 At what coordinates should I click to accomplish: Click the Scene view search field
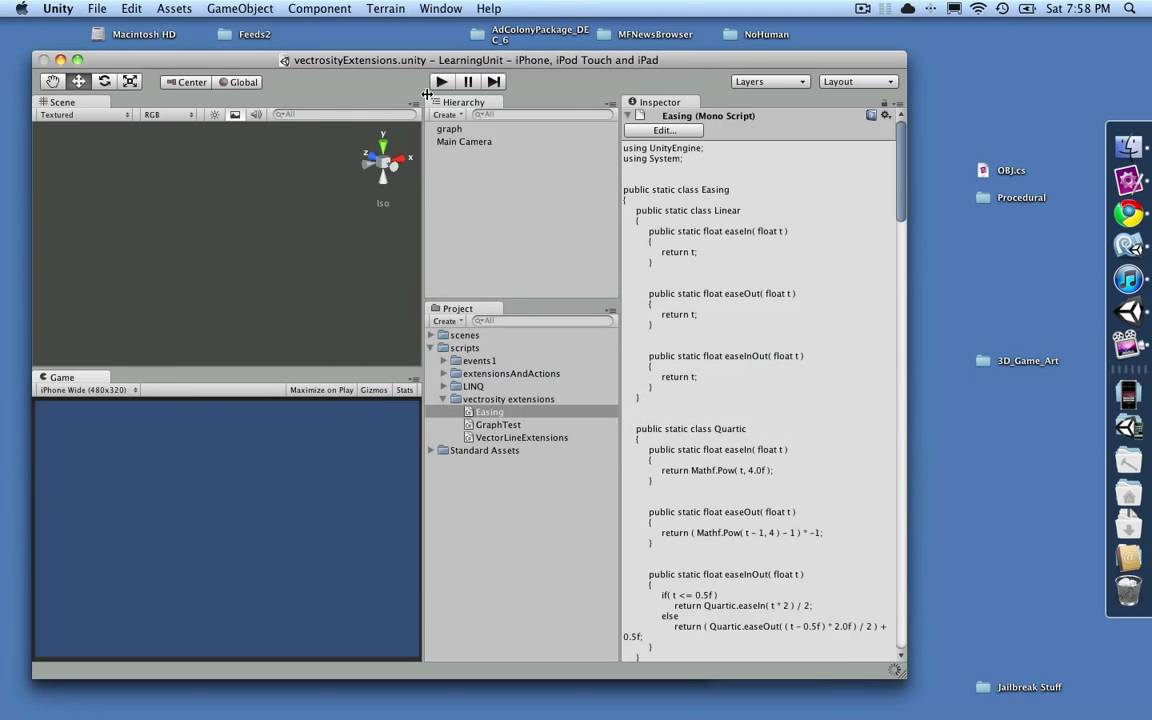pos(344,115)
